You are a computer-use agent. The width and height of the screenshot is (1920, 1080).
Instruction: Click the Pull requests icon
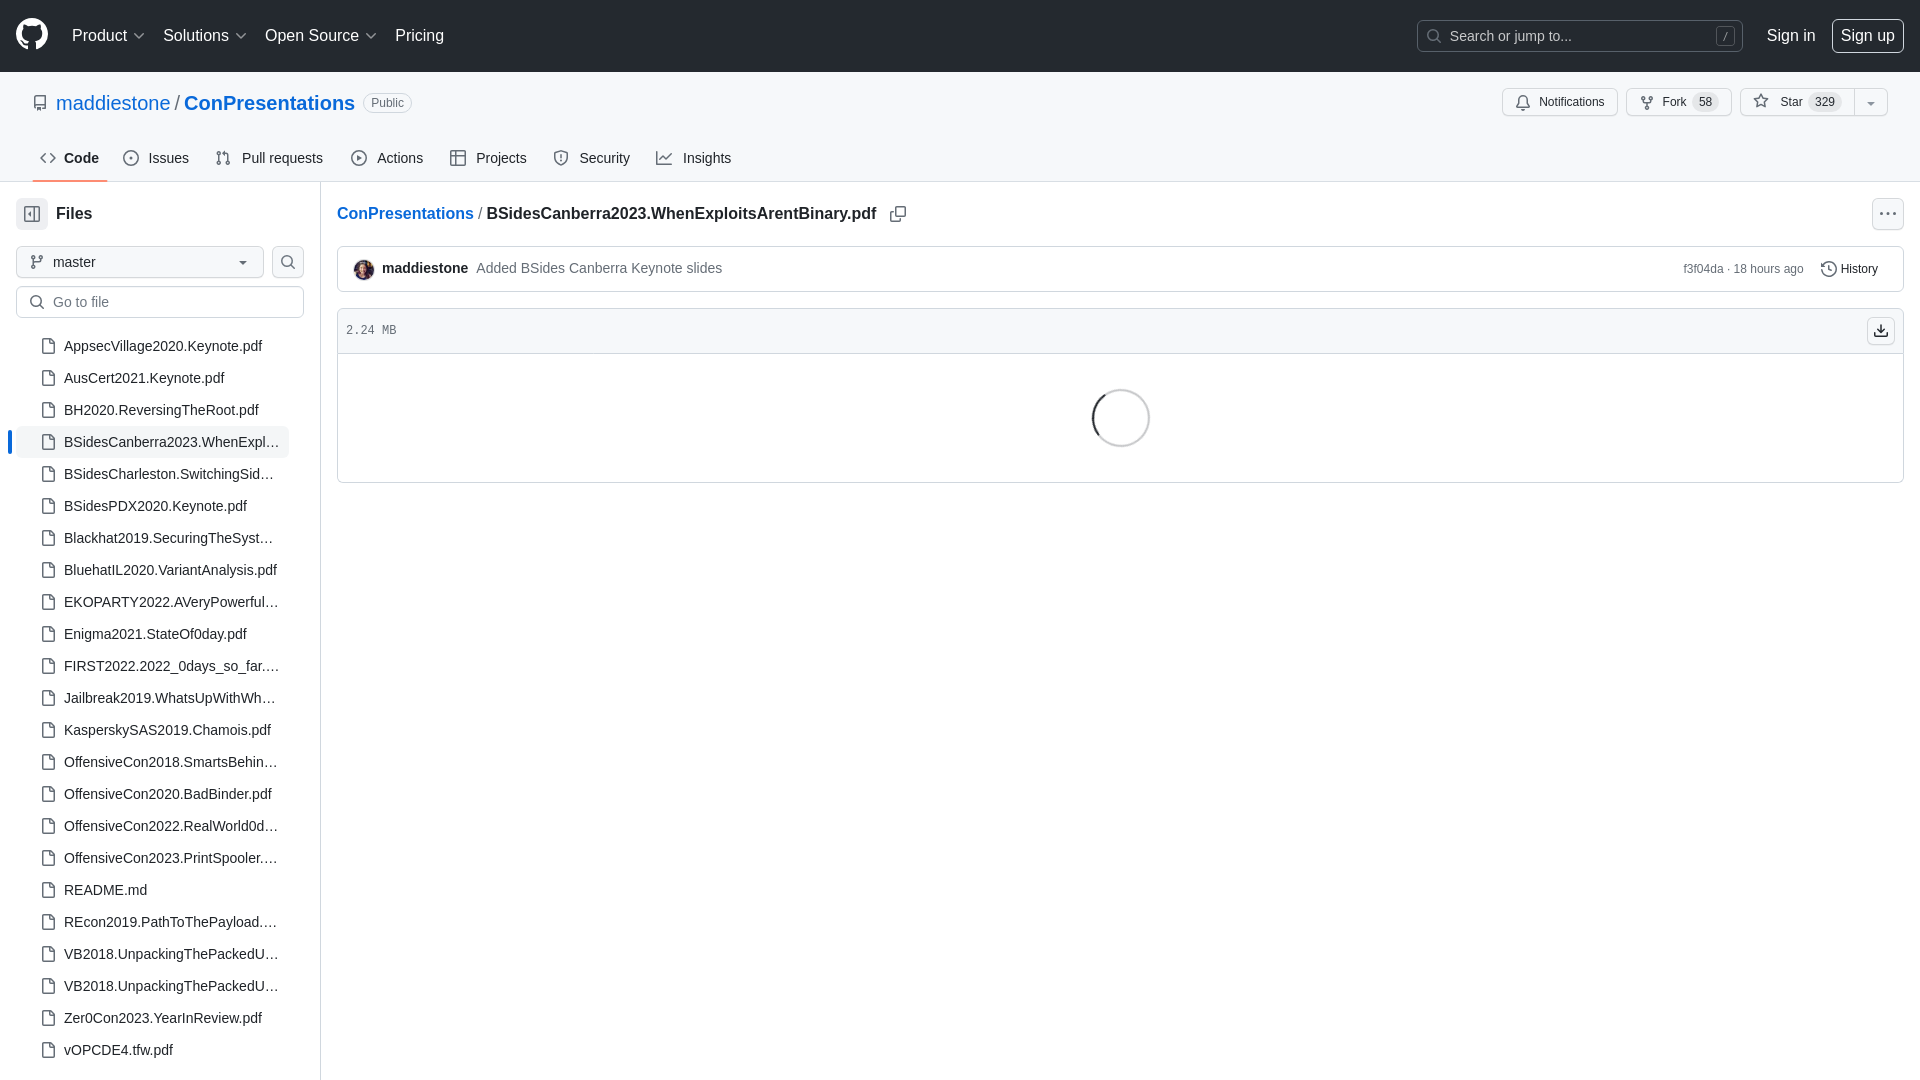(x=223, y=158)
